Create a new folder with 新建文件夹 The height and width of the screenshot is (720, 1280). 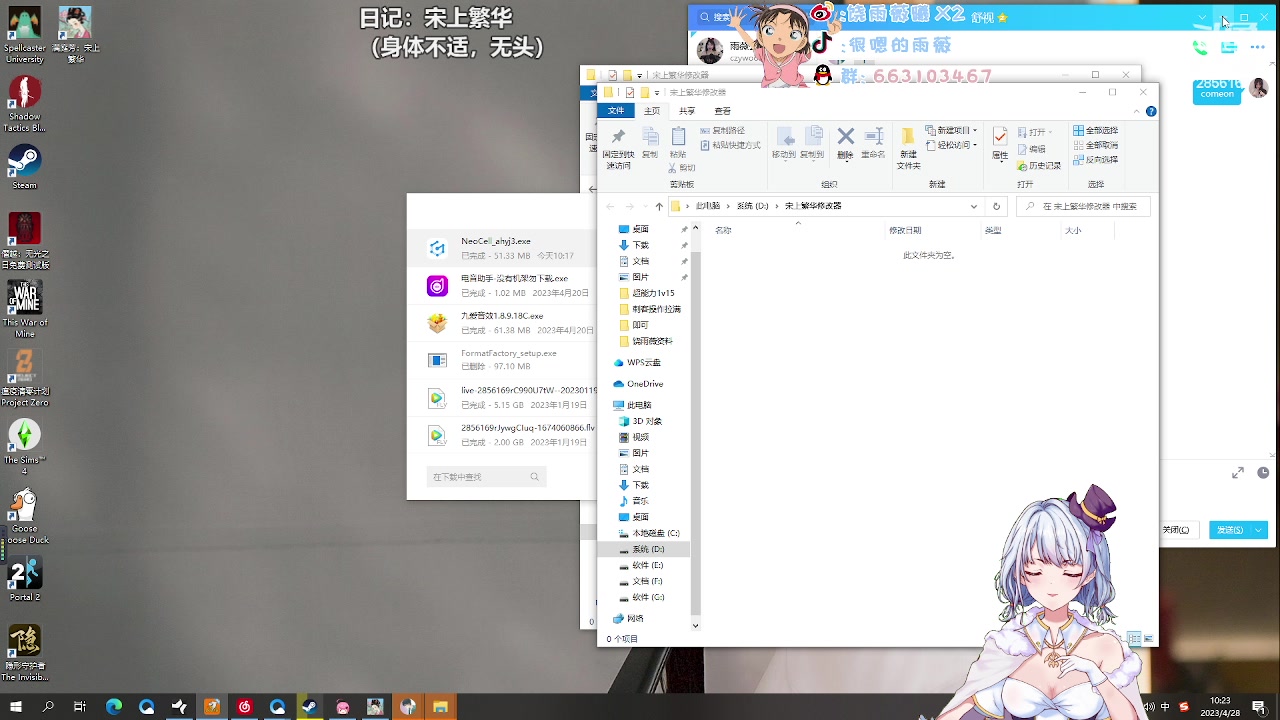(908, 148)
